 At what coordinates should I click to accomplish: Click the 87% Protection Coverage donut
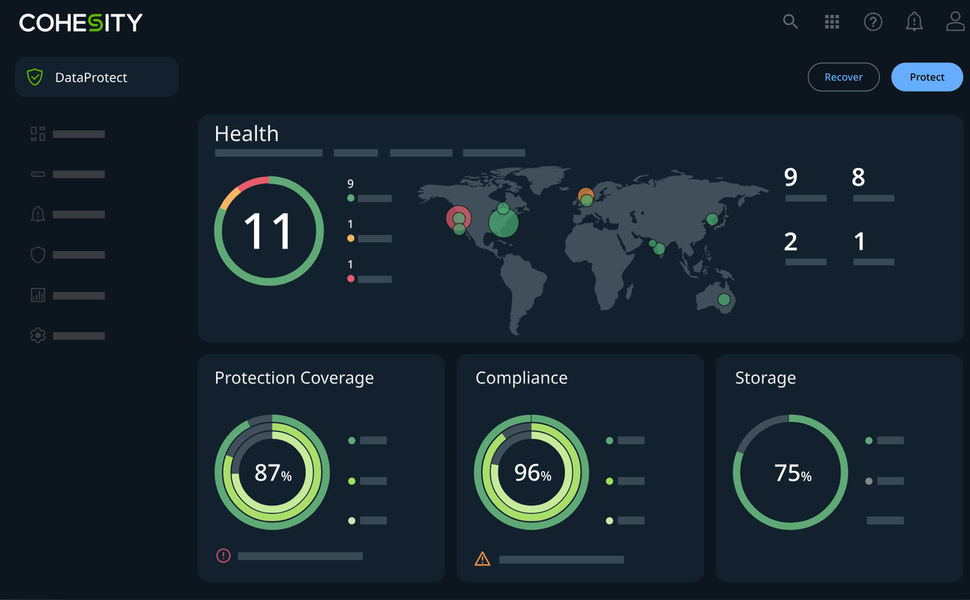[x=272, y=472]
